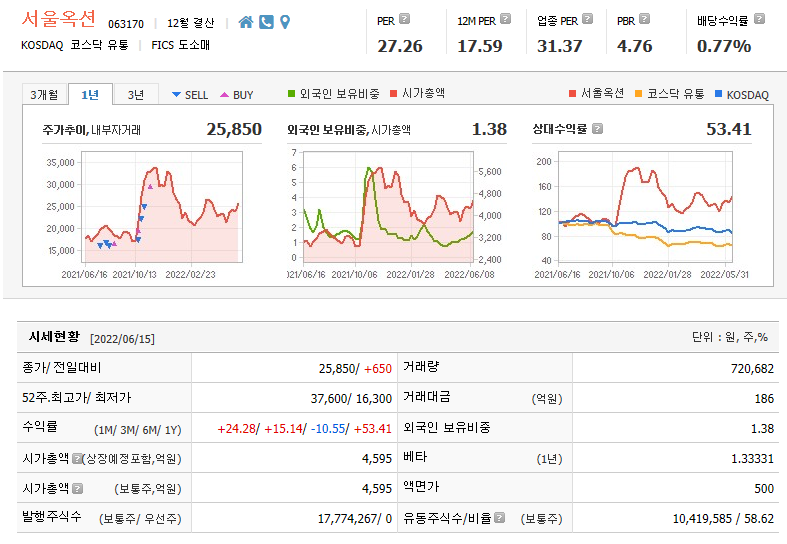This screenshot has height=544, width=787.
Task: Open help icon beside 시가총액 상장예정포함
Action: [x=77, y=458]
